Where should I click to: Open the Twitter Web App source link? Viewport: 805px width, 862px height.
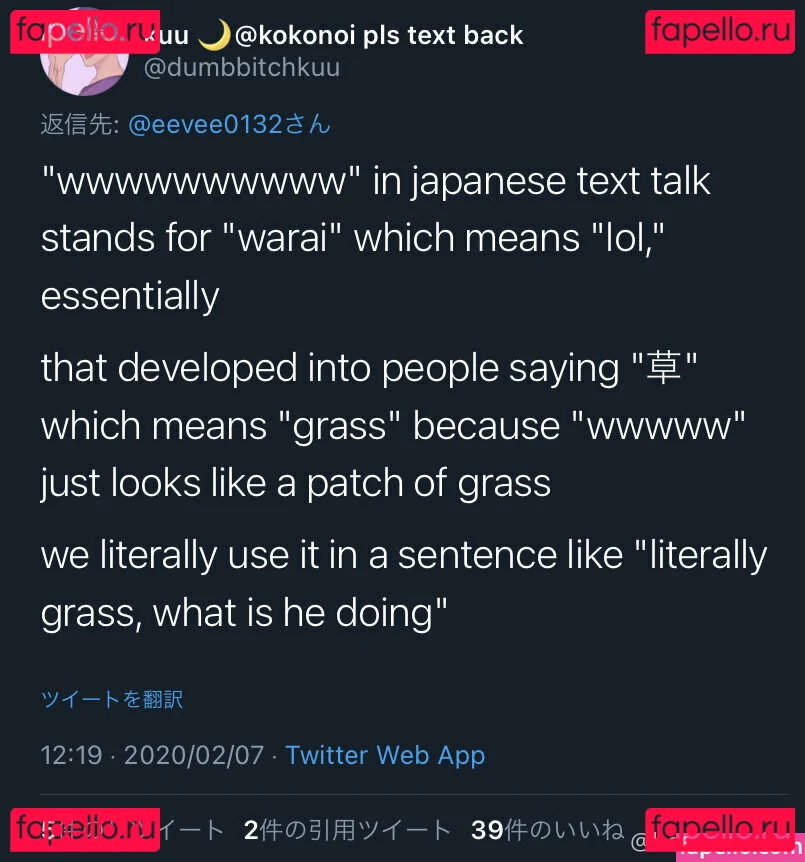click(x=385, y=755)
